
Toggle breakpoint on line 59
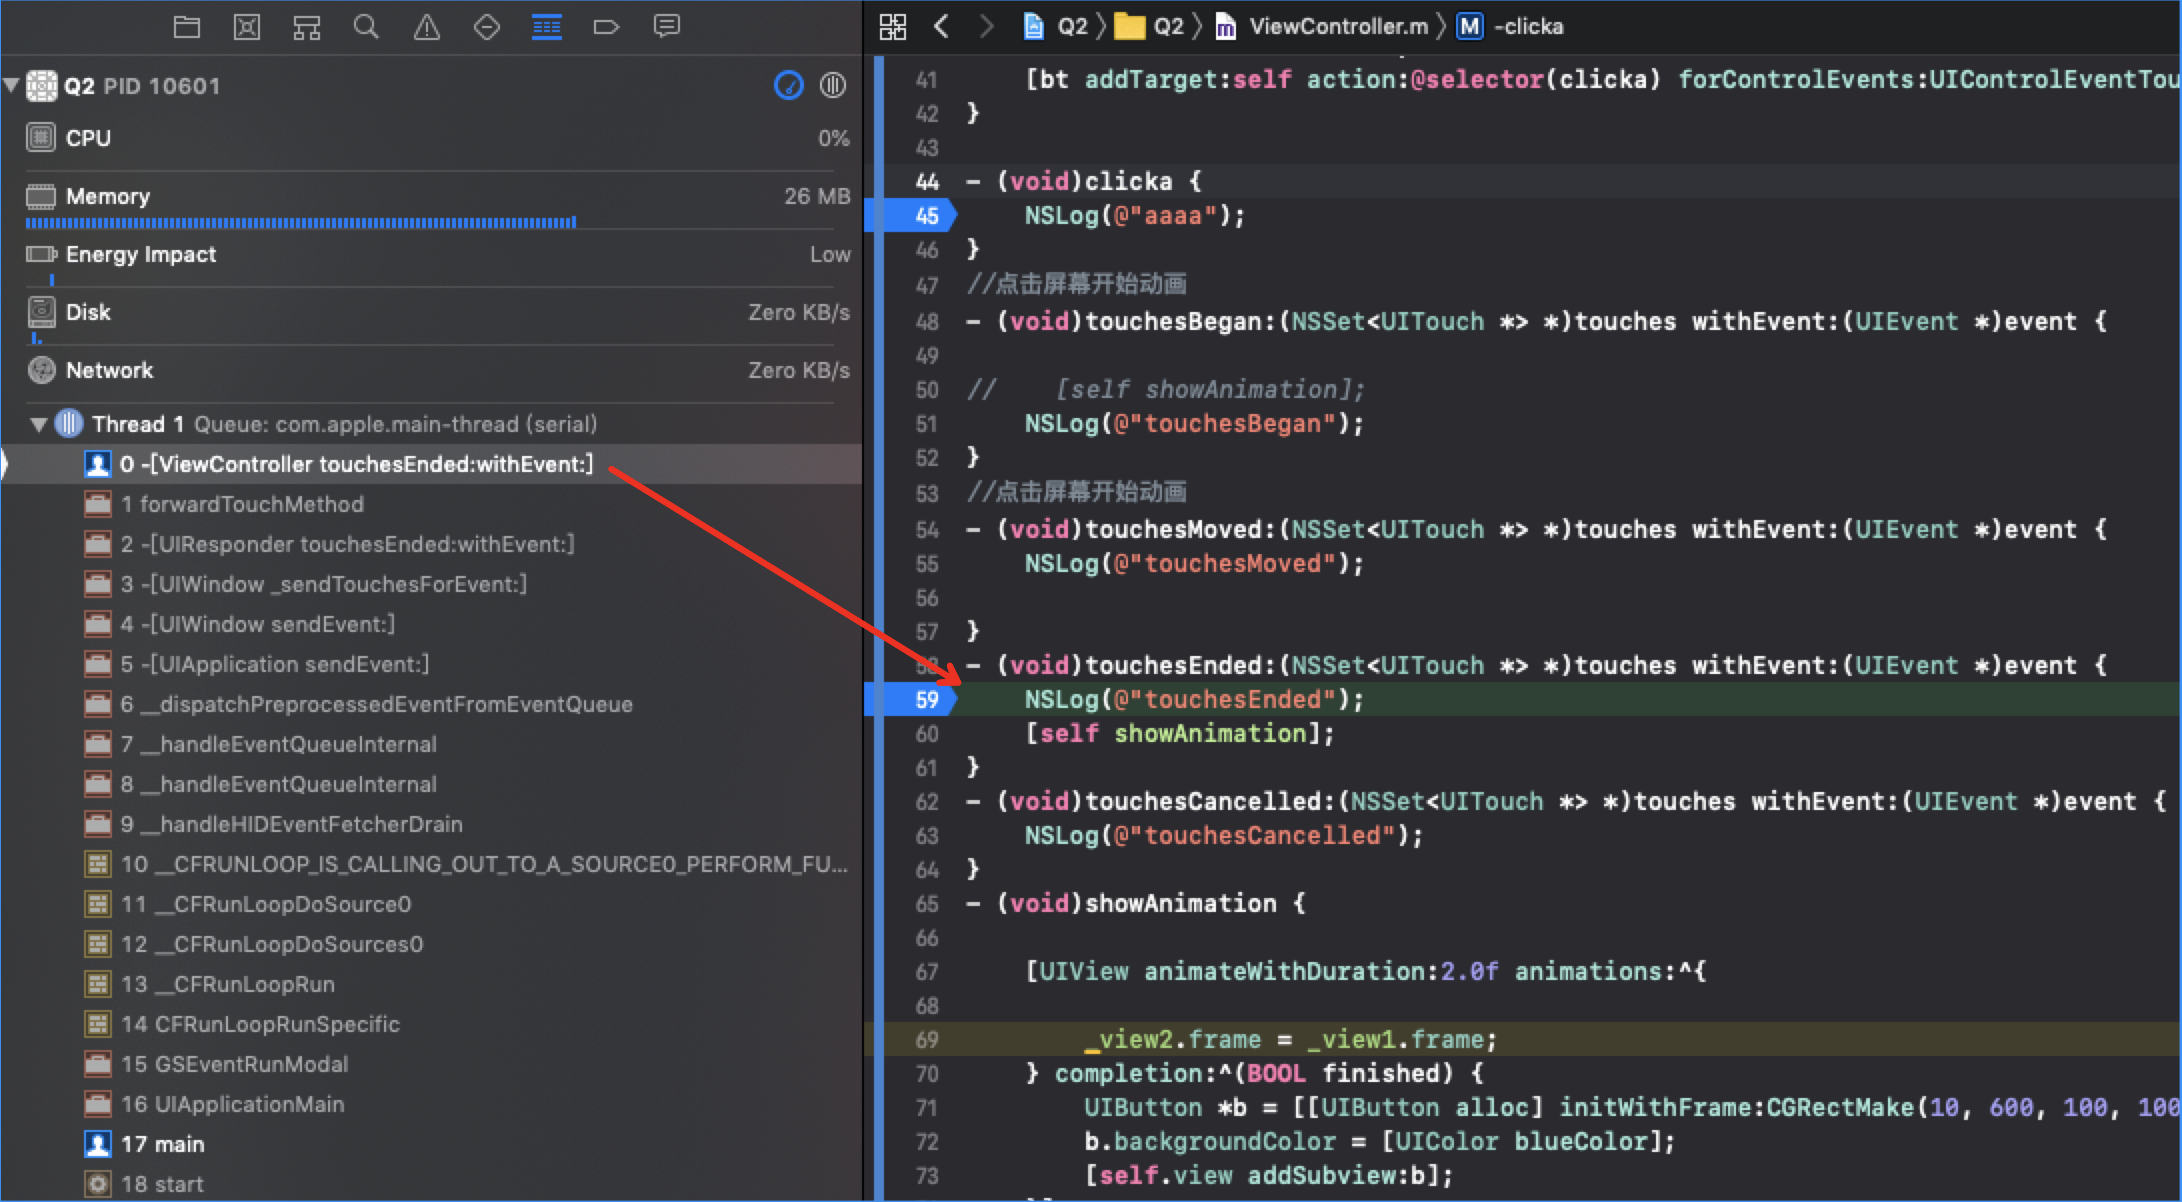916,699
